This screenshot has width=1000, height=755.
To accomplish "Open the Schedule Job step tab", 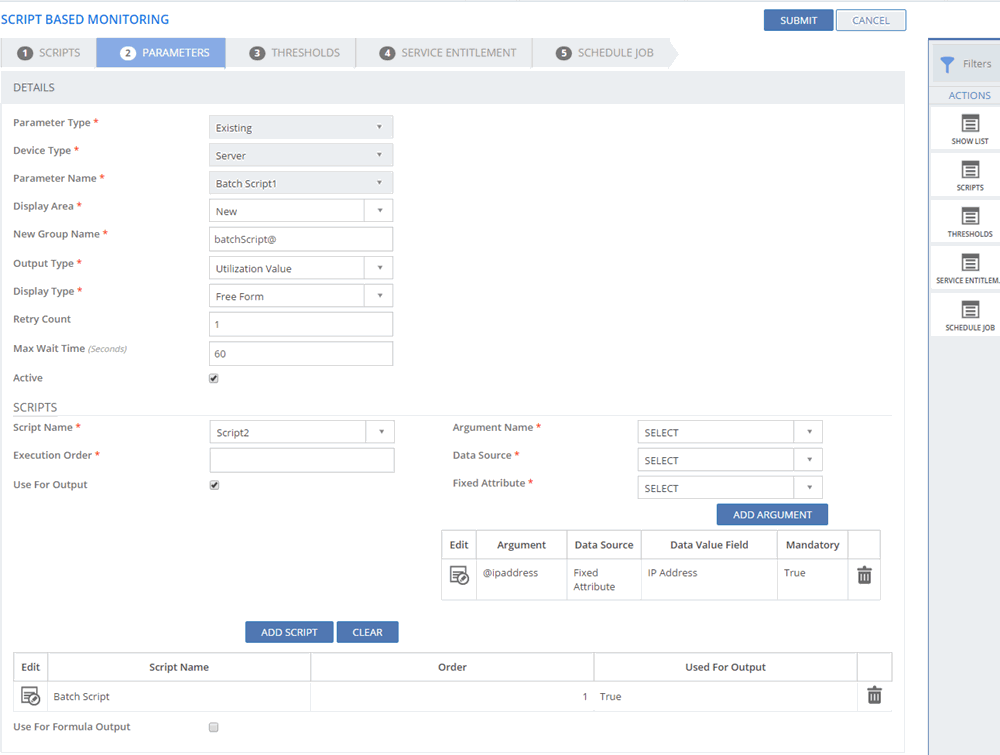I will coord(605,53).
